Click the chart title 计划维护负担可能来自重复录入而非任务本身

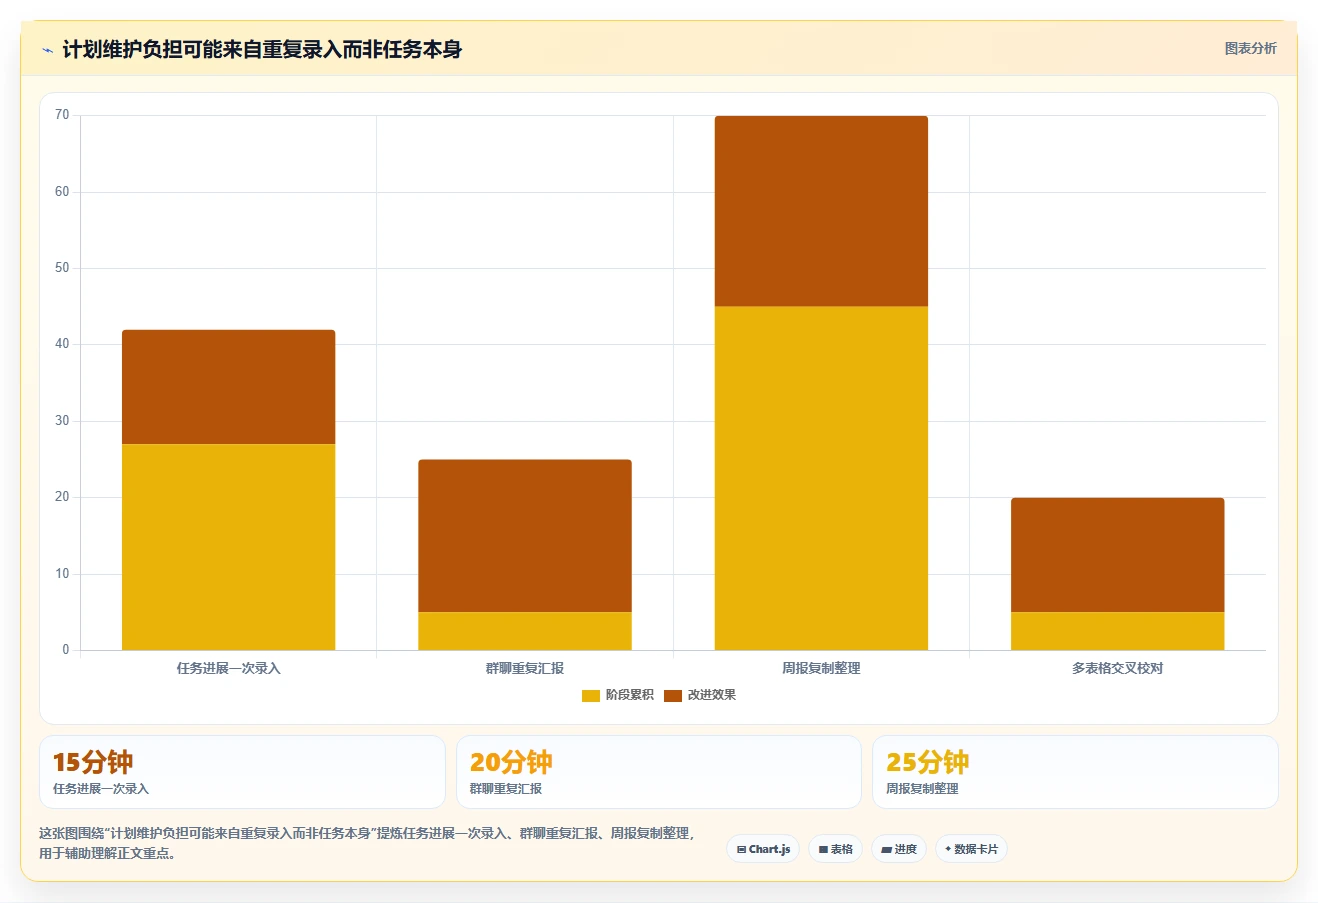coord(262,49)
